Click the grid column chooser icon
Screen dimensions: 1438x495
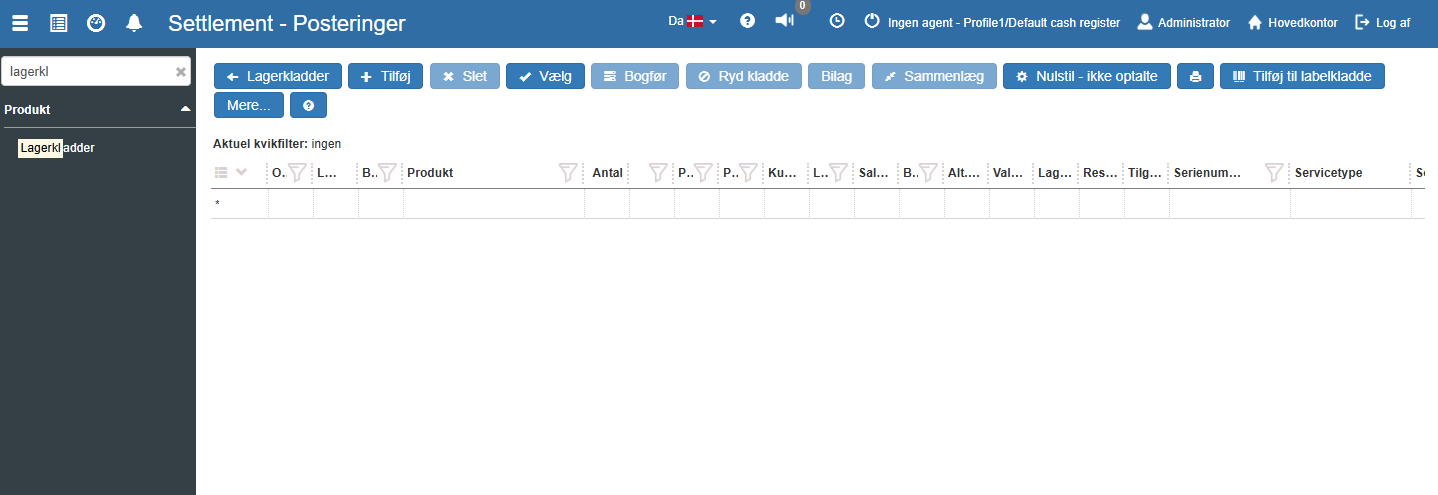(x=222, y=172)
